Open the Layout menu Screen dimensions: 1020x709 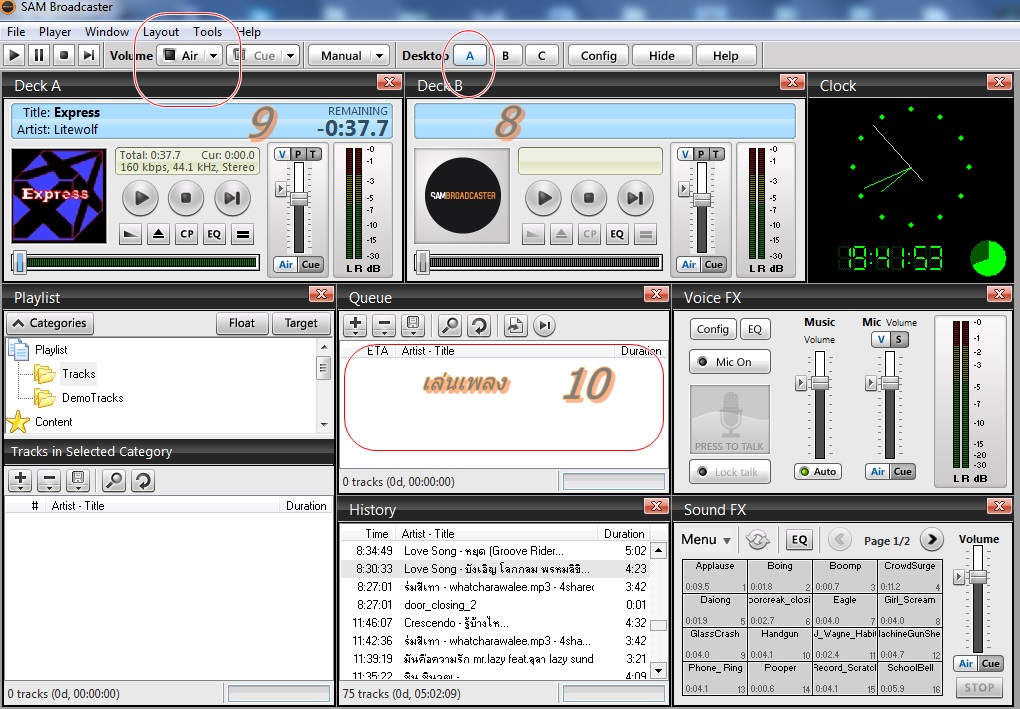pyautogui.click(x=161, y=32)
